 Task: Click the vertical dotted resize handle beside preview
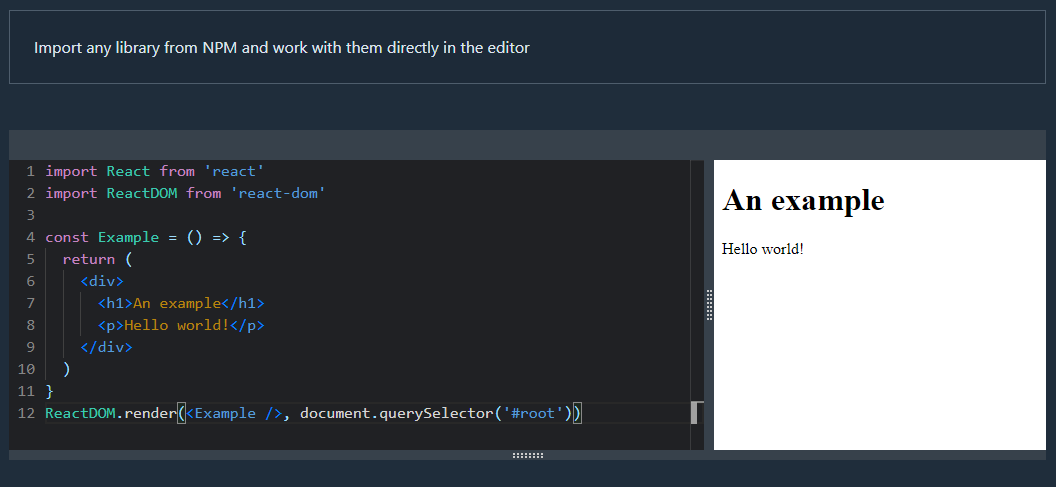(x=709, y=305)
